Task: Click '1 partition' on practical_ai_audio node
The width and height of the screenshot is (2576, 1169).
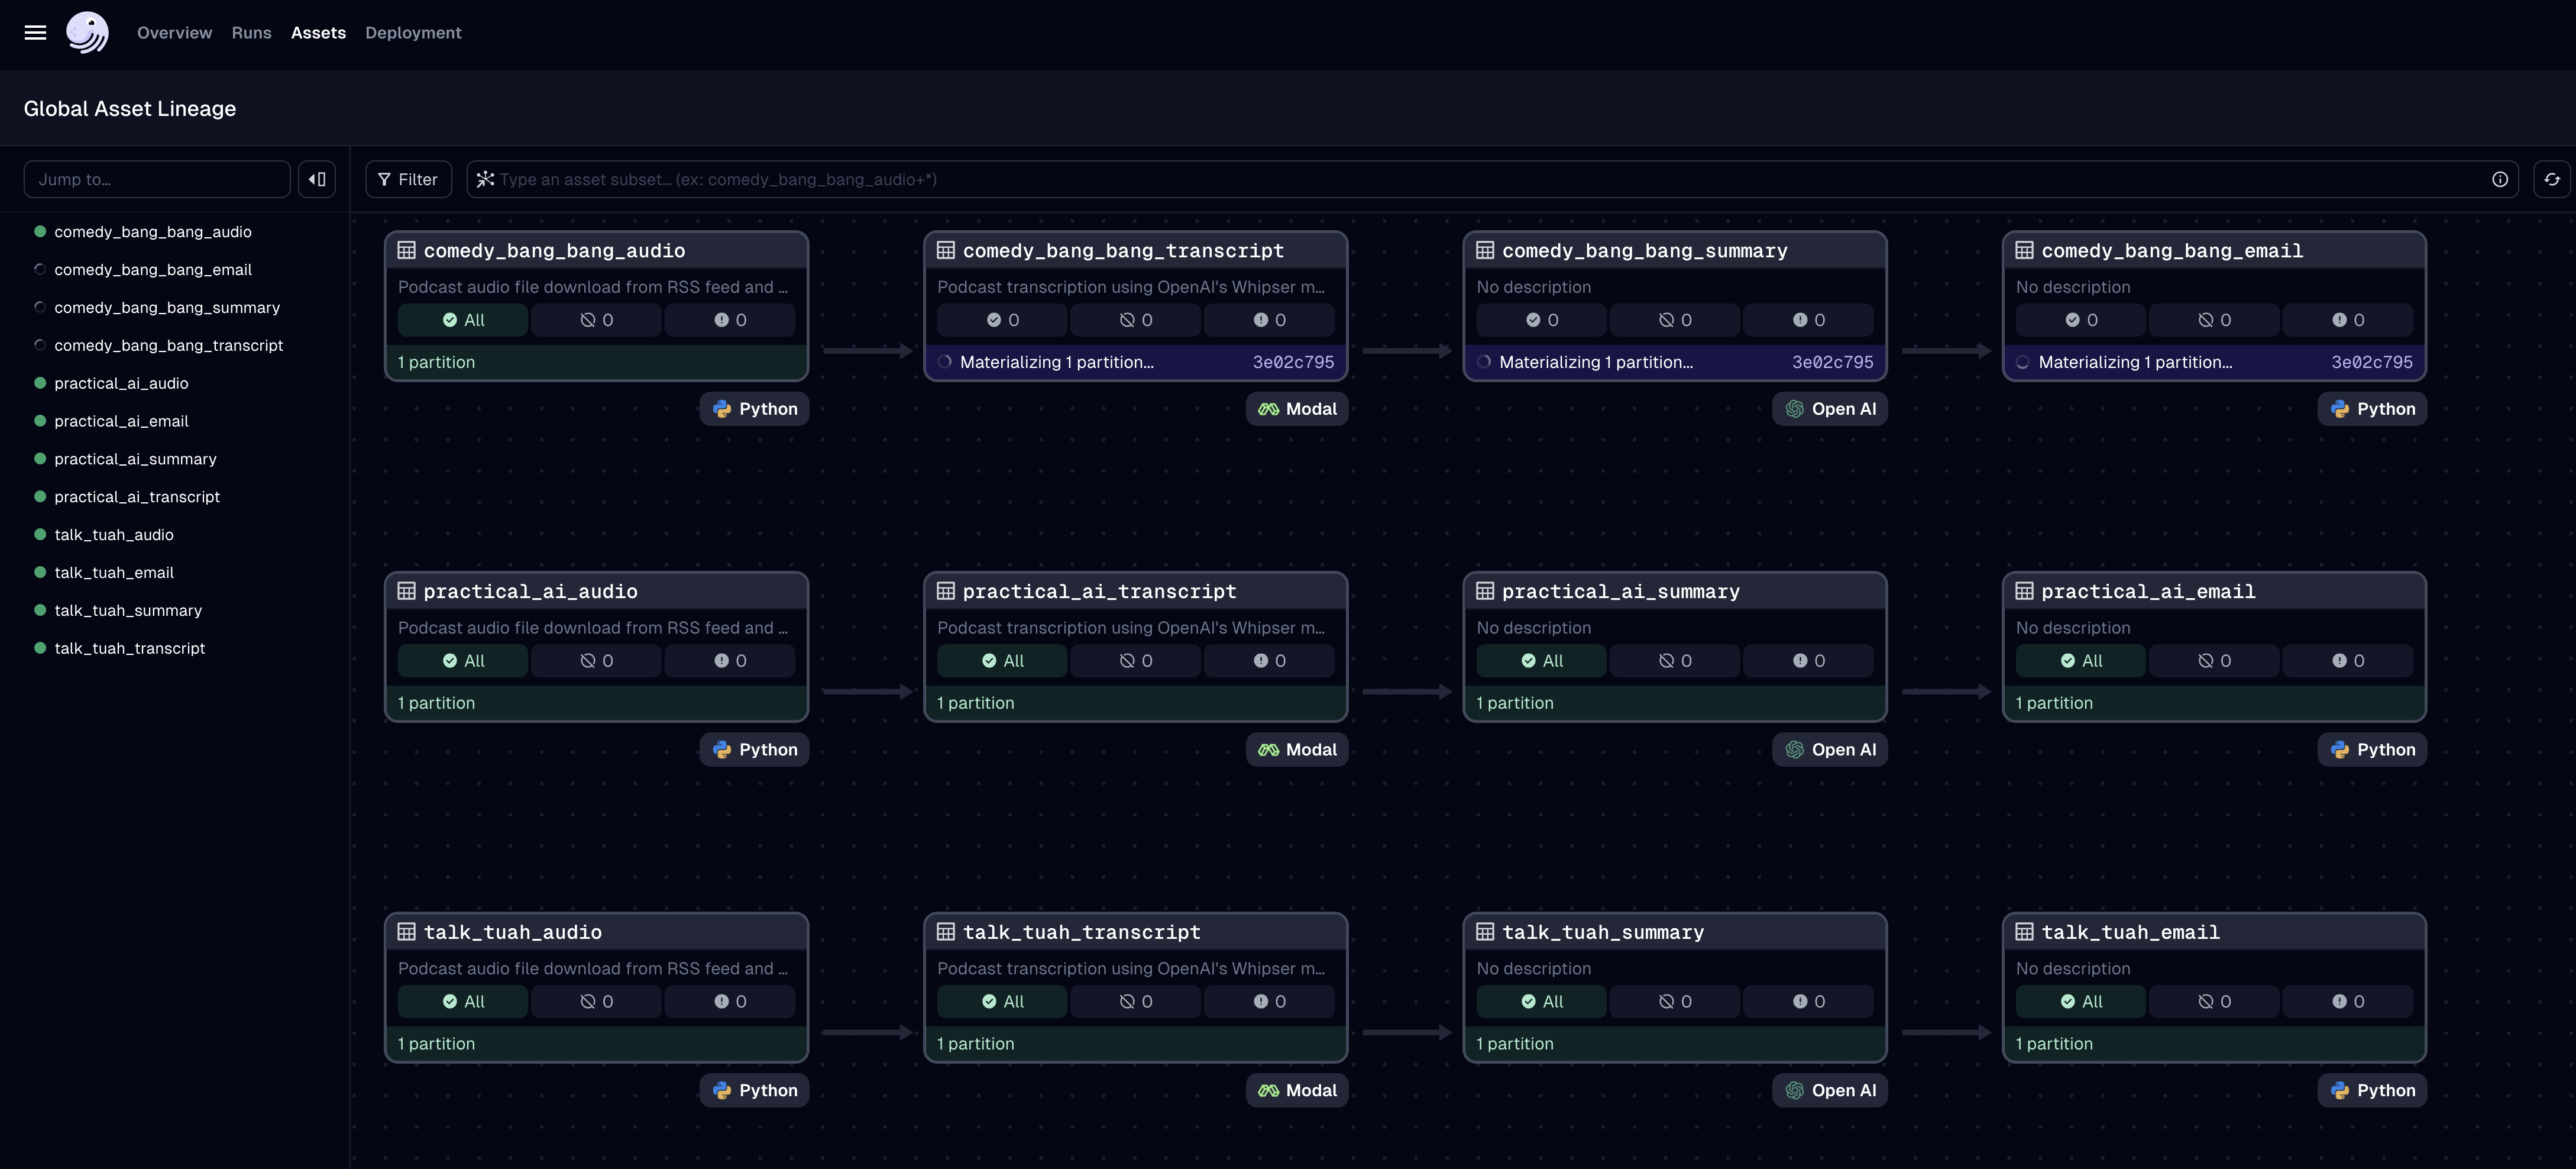Action: click(x=436, y=704)
